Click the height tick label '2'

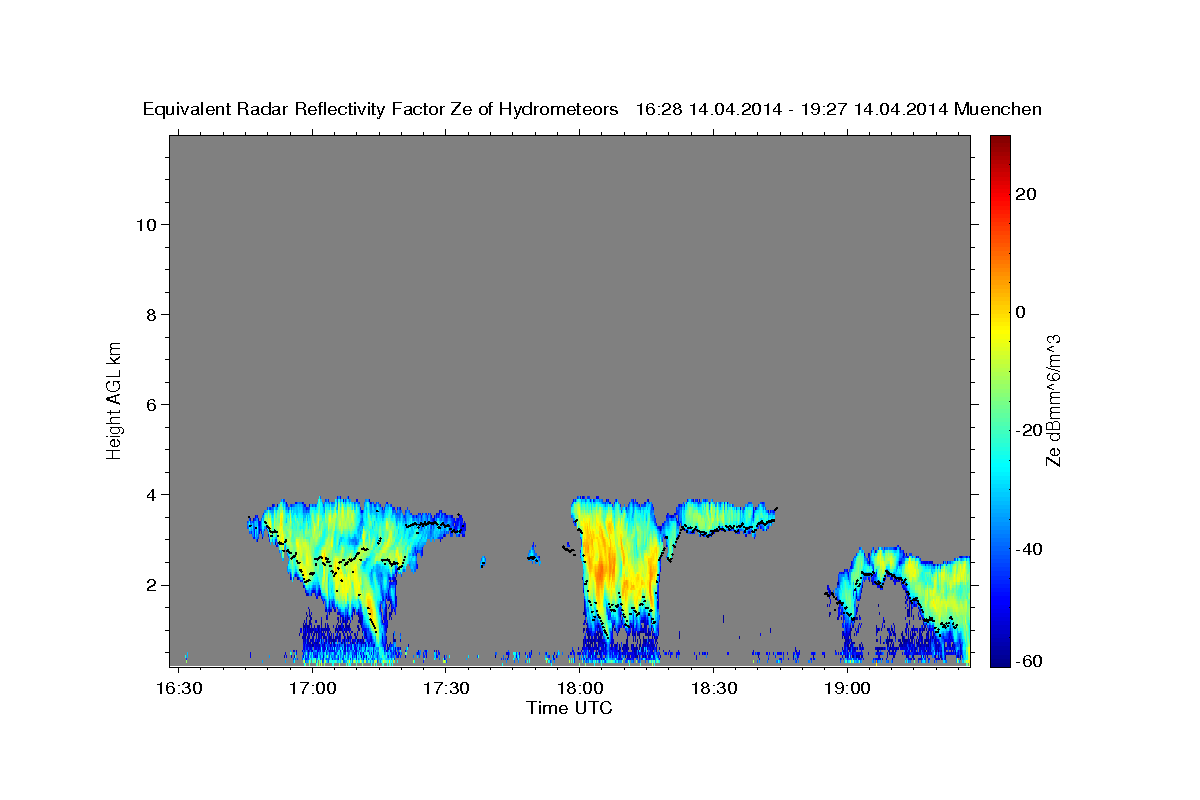coord(150,585)
